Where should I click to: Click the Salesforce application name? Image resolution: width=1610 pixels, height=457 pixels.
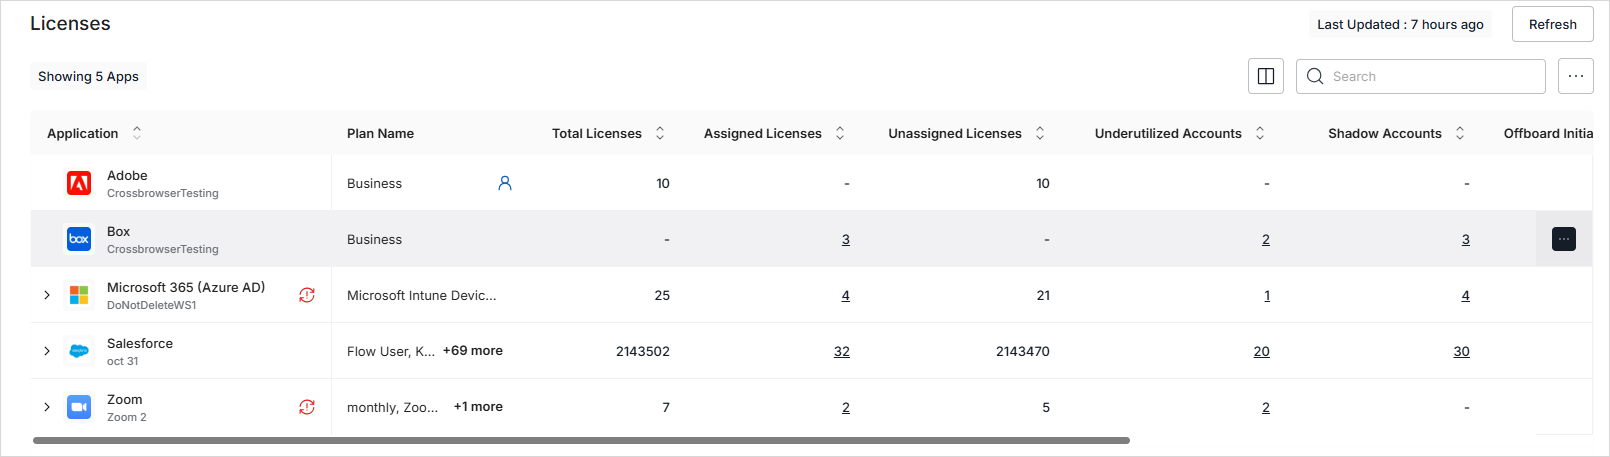[x=140, y=343]
